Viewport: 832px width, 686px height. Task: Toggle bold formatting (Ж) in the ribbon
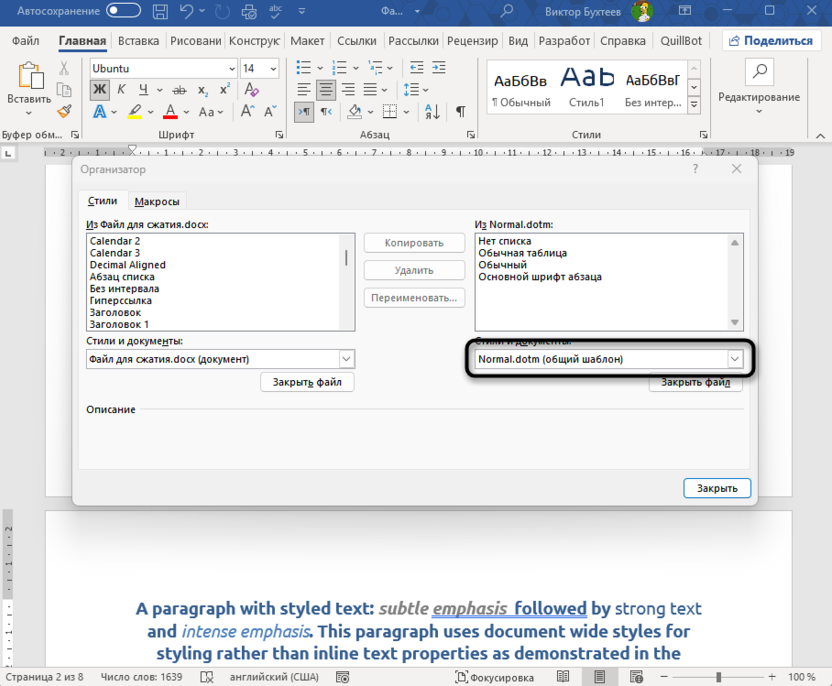click(x=99, y=90)
